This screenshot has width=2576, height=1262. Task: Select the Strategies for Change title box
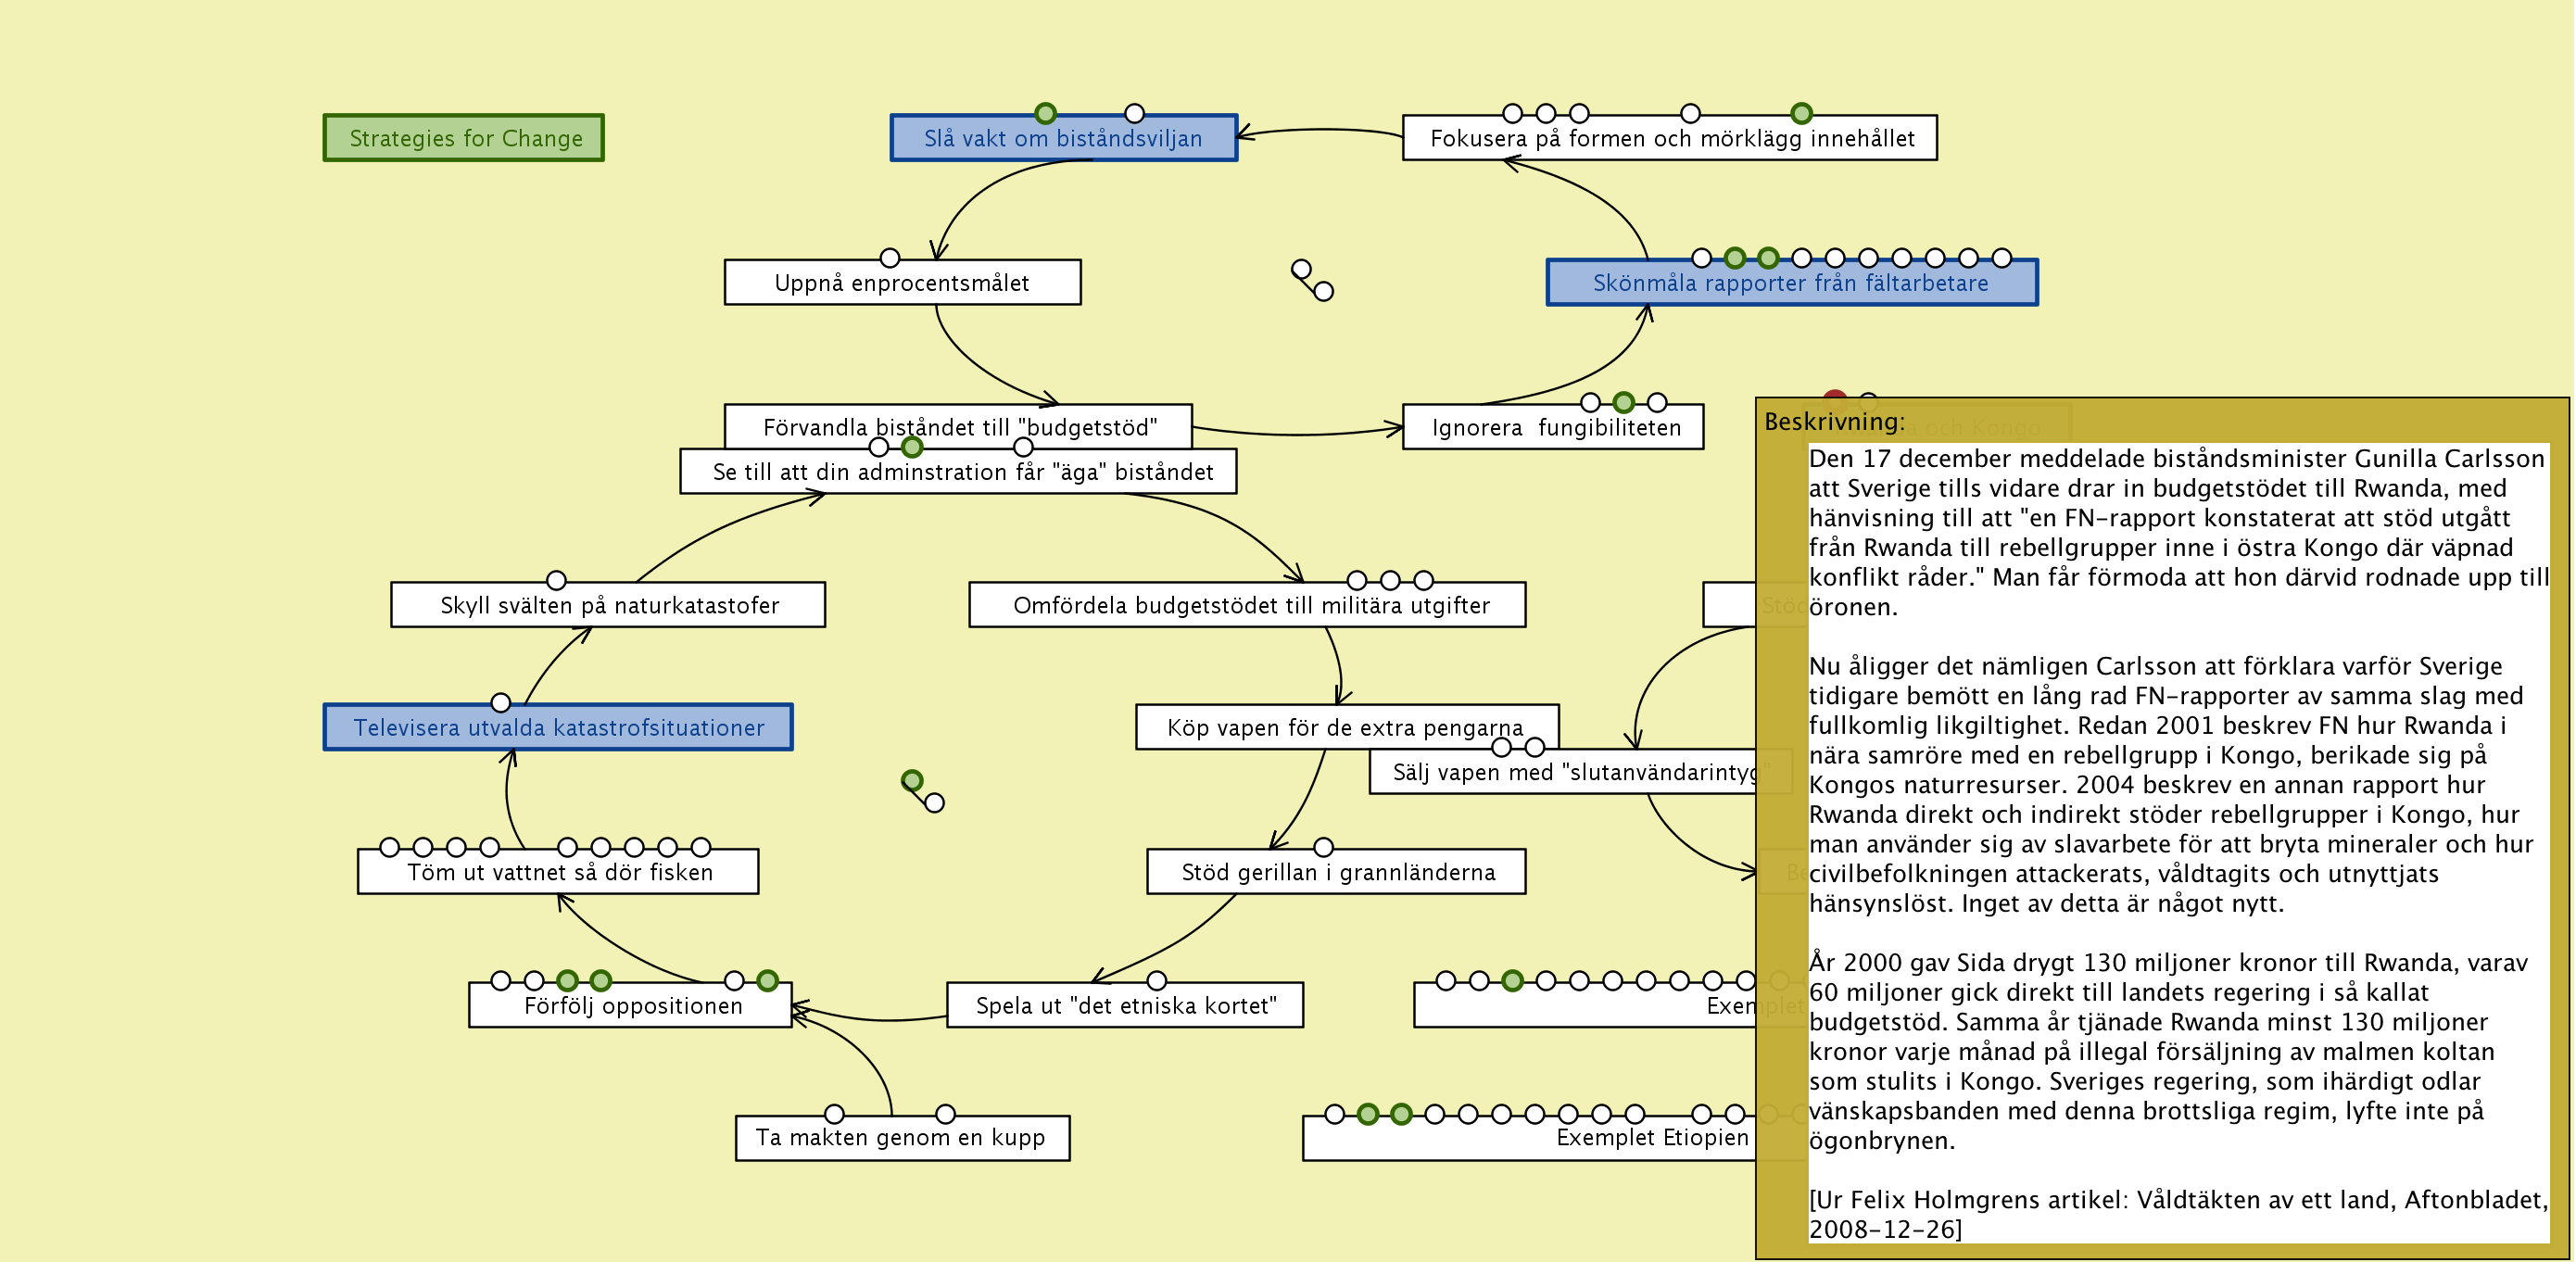click(463, 138)
